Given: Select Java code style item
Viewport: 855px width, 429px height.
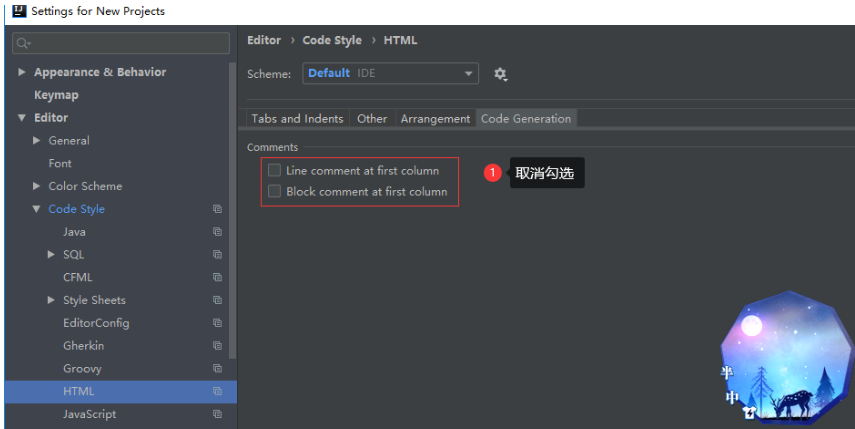Looking at the screenshot, I should point(74,232).
